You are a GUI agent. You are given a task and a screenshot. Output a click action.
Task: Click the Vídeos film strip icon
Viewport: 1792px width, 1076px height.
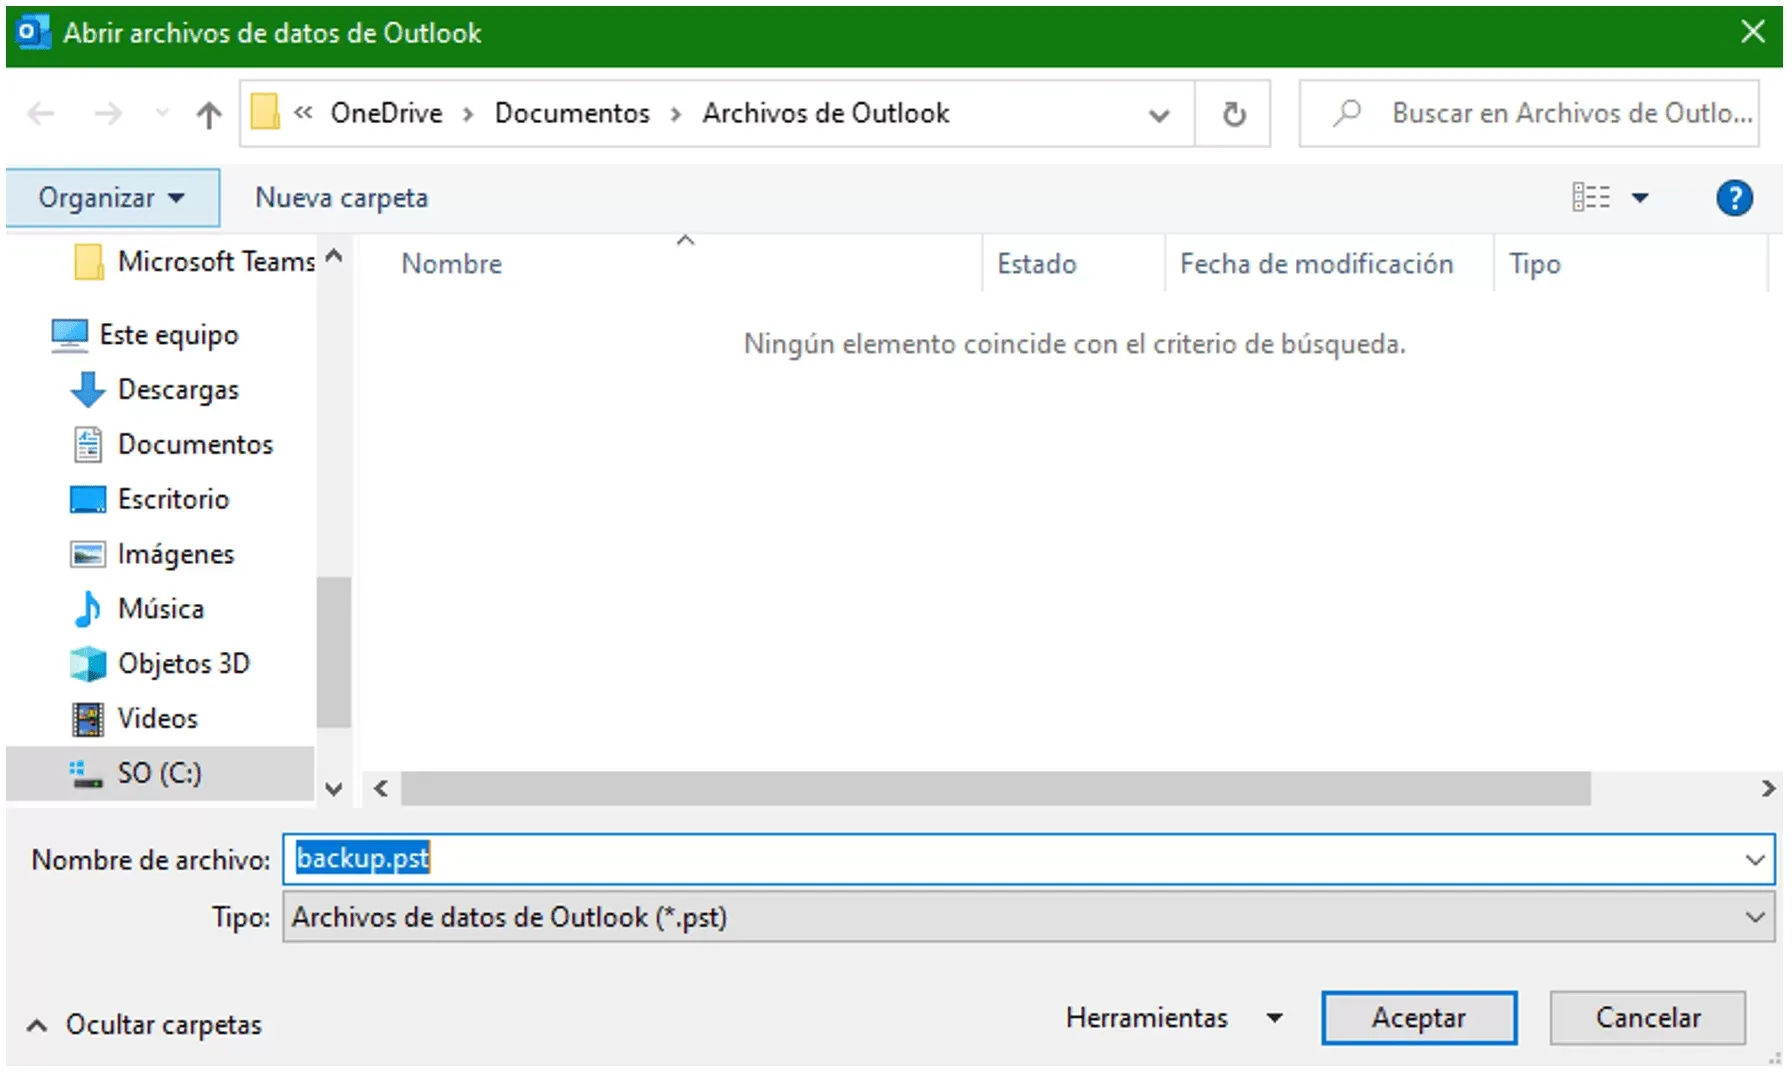tap(88, 718)
